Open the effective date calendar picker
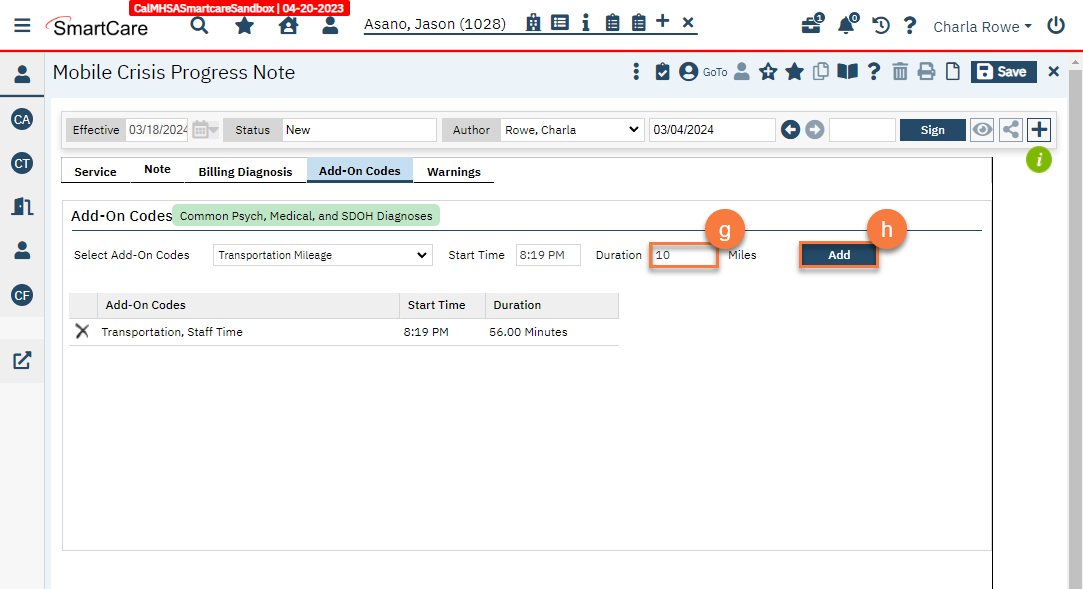The image size is (1083, 589). (x=203, y=130)
